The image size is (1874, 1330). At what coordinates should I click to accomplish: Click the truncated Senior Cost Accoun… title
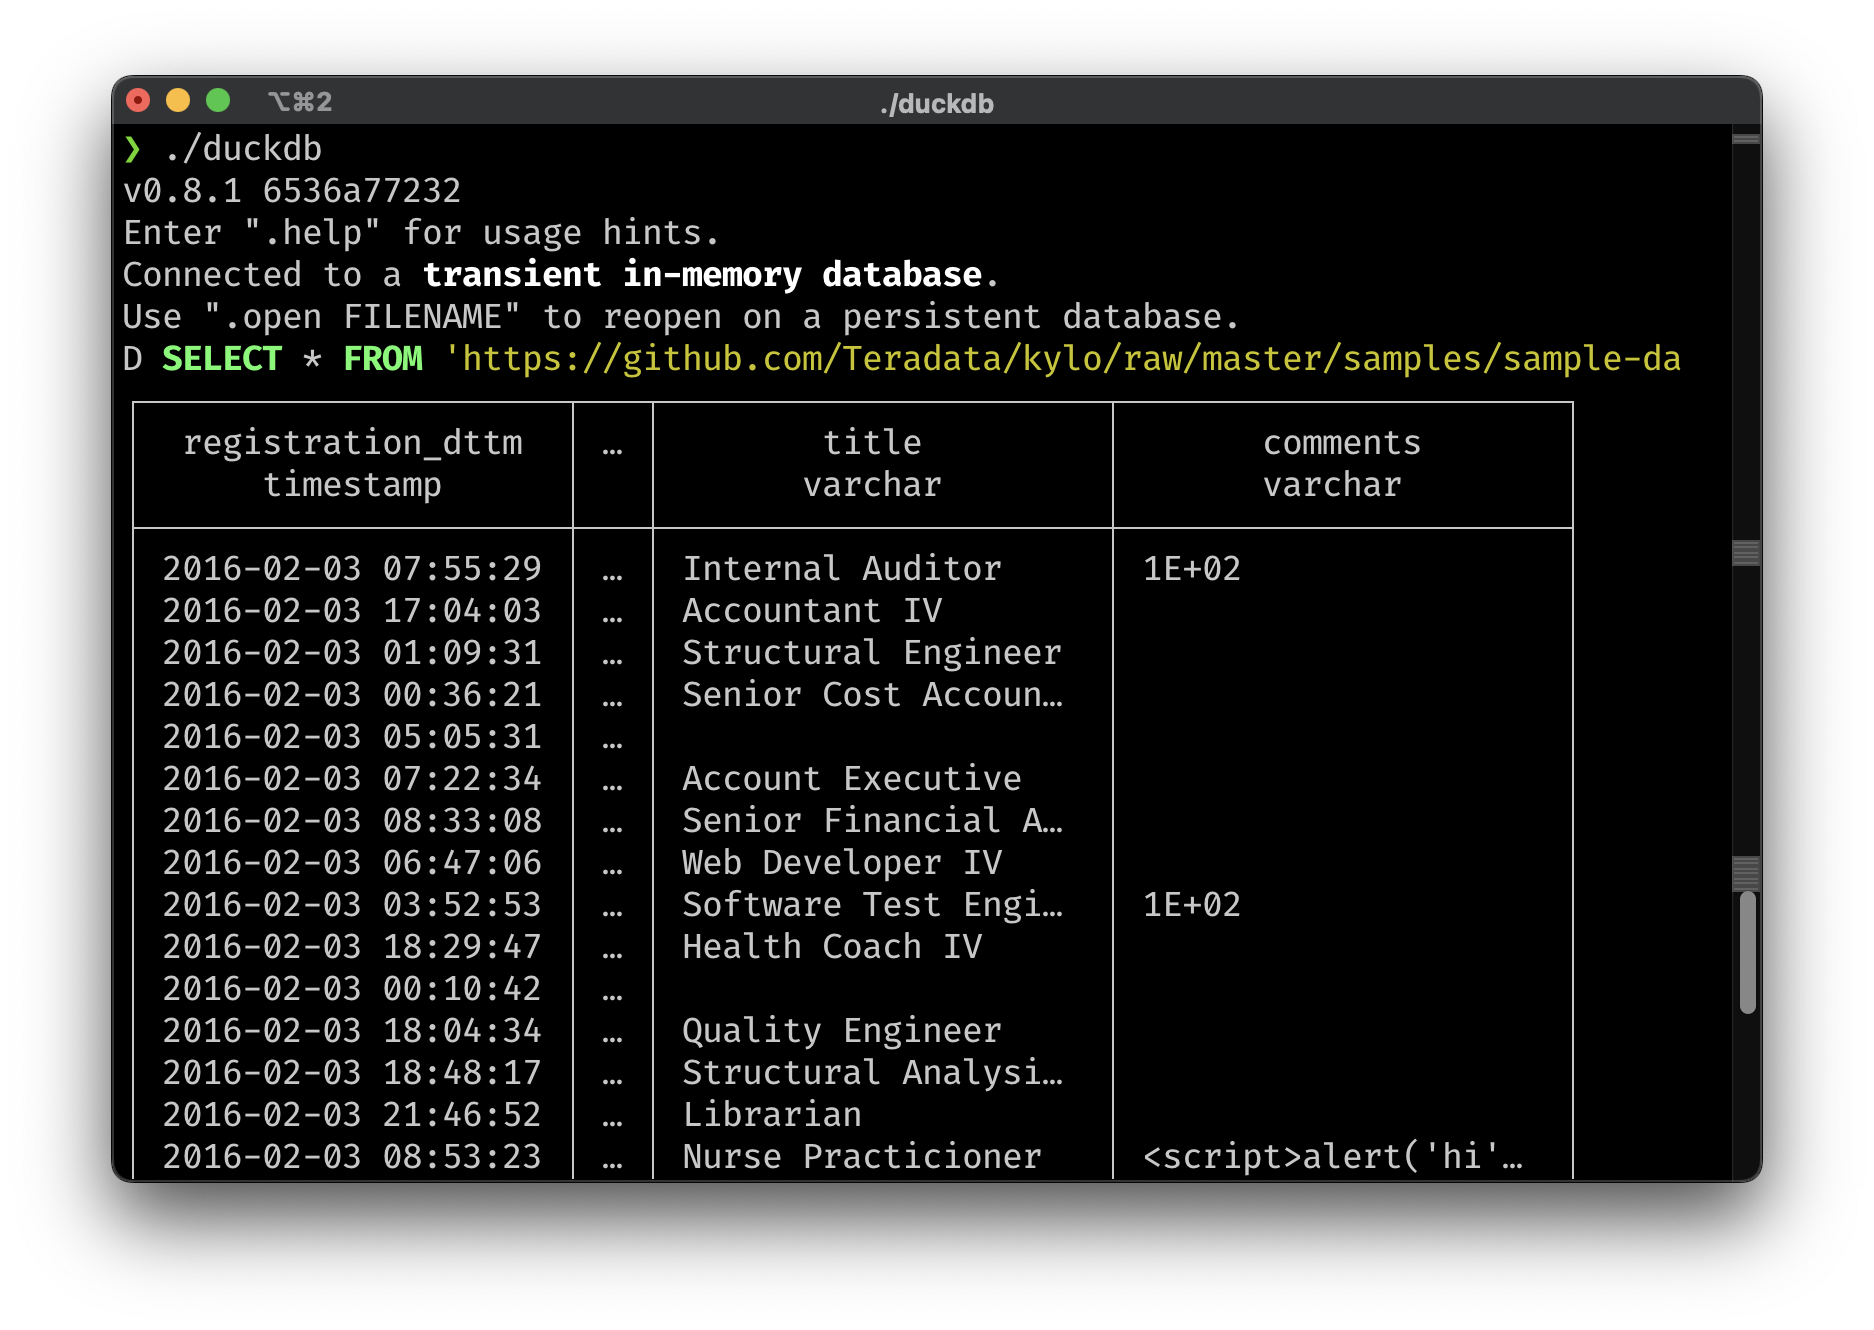tap(872, 695)
